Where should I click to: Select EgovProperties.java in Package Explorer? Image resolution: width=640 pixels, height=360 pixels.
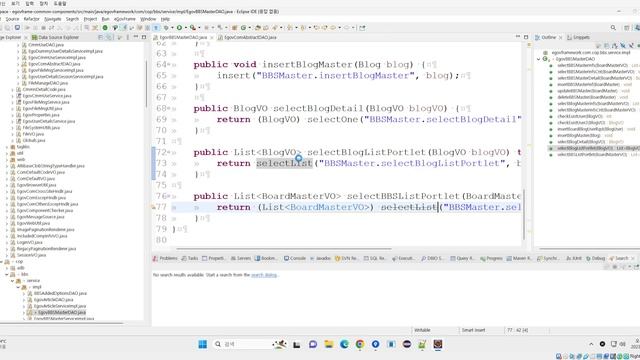click(41, 115)
